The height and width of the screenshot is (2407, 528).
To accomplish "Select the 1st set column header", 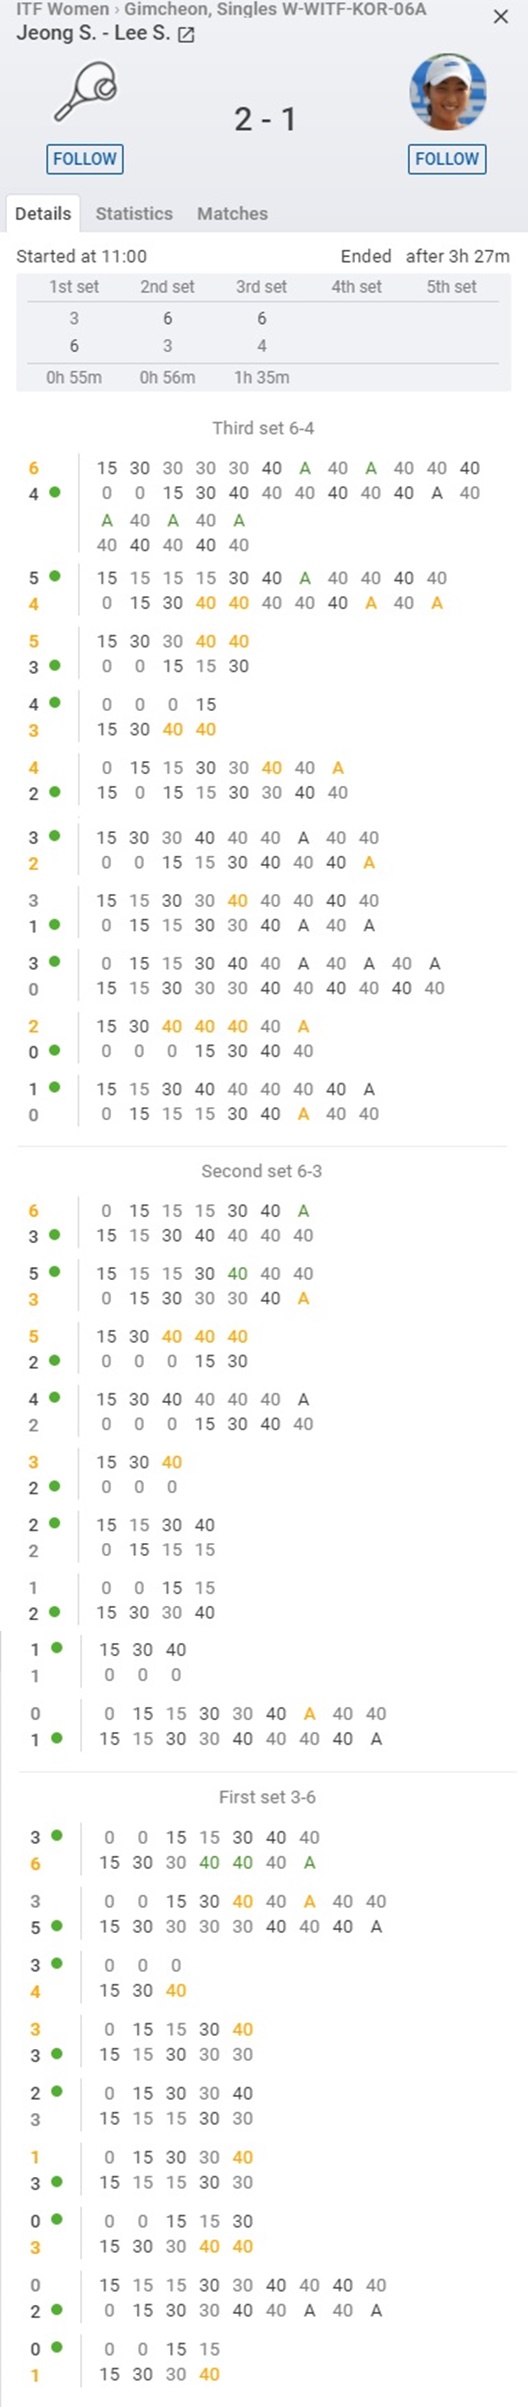I will click(74, 287).
